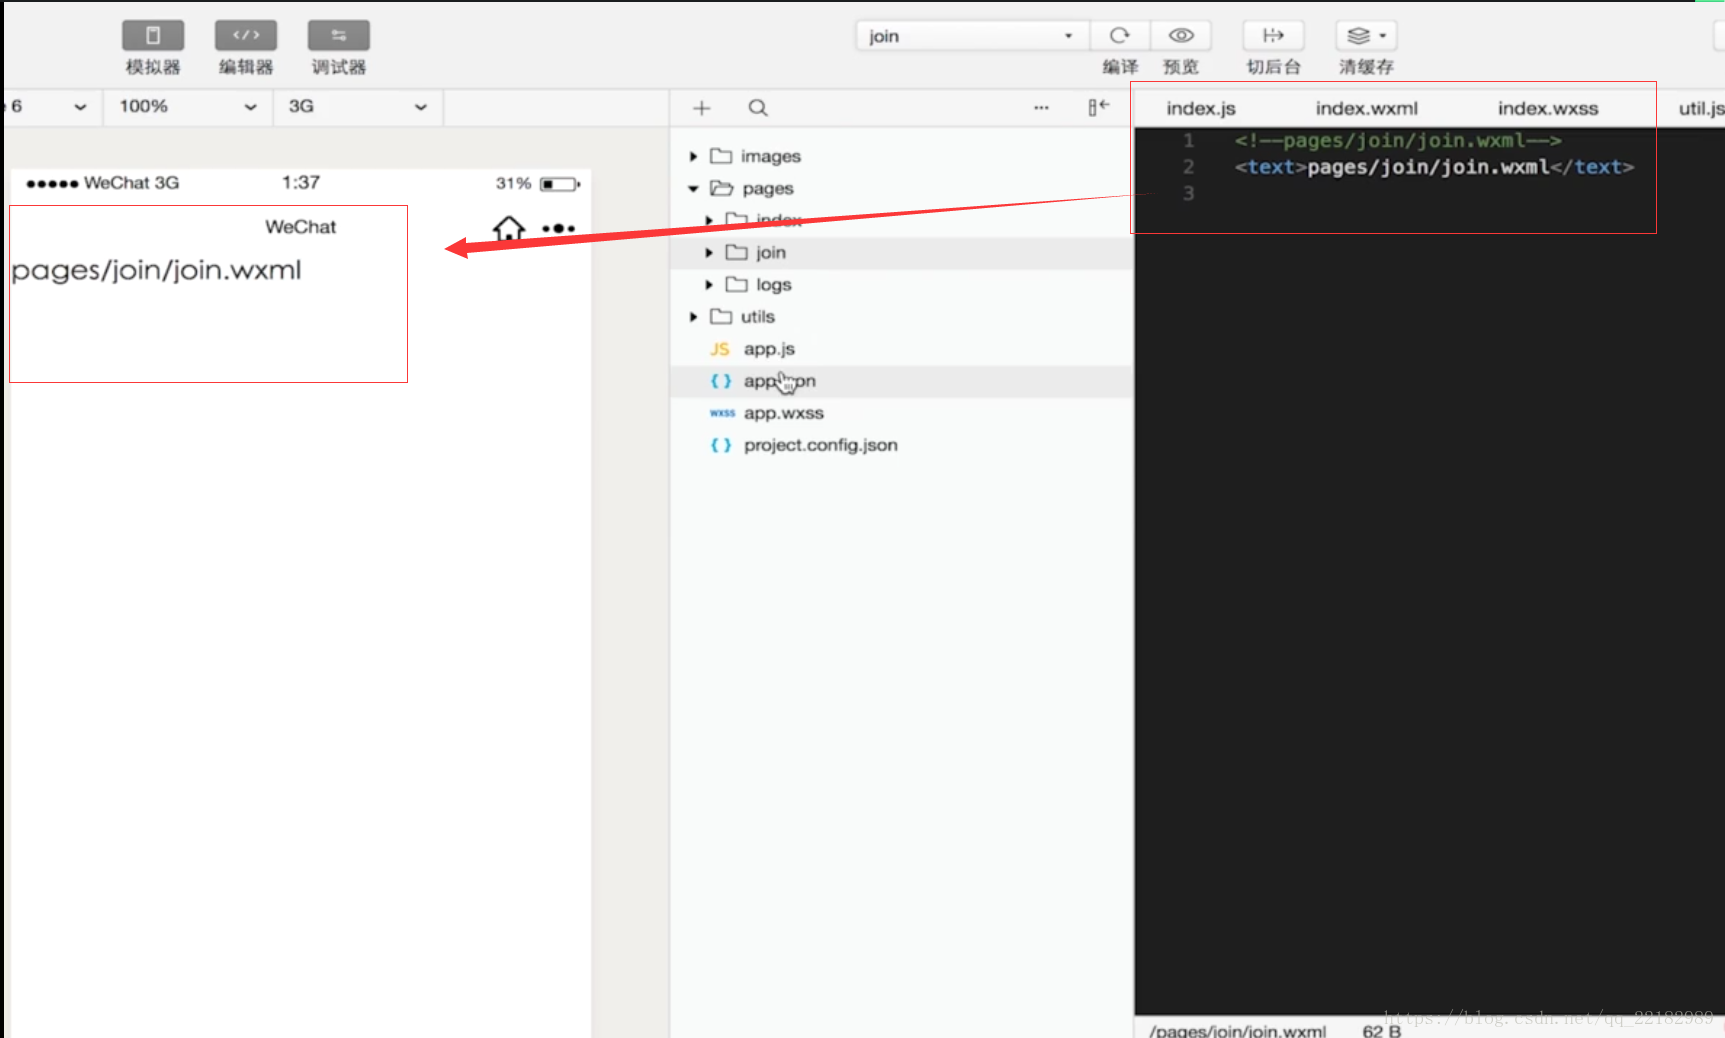Click the JS icon beside app.js
Viewport: 1725px width, 1038px height.
[720, 349]
